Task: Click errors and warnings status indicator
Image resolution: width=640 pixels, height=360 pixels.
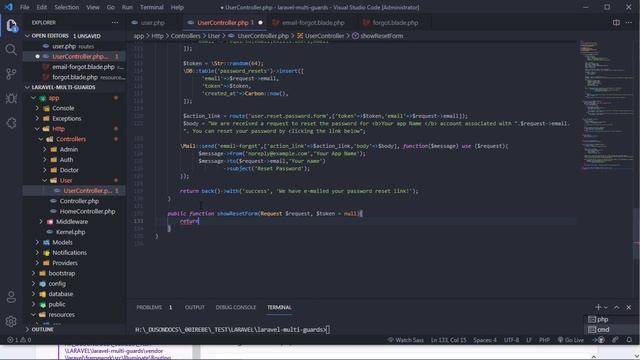Action: [19, 340]
